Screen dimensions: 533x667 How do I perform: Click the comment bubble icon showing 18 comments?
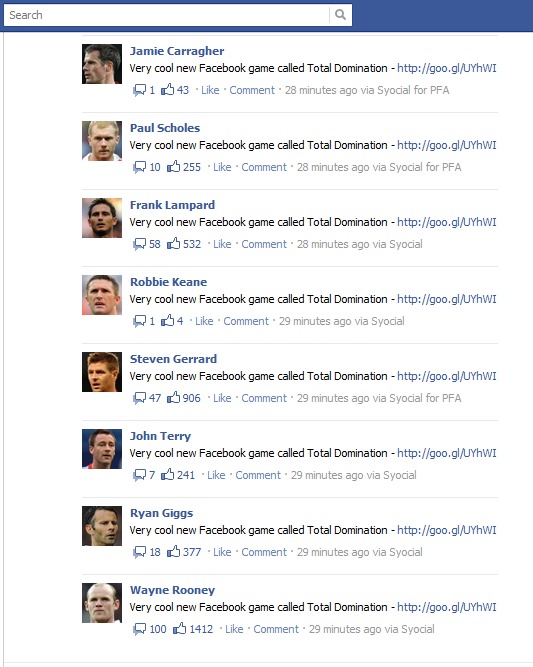[x=140, y=552]
